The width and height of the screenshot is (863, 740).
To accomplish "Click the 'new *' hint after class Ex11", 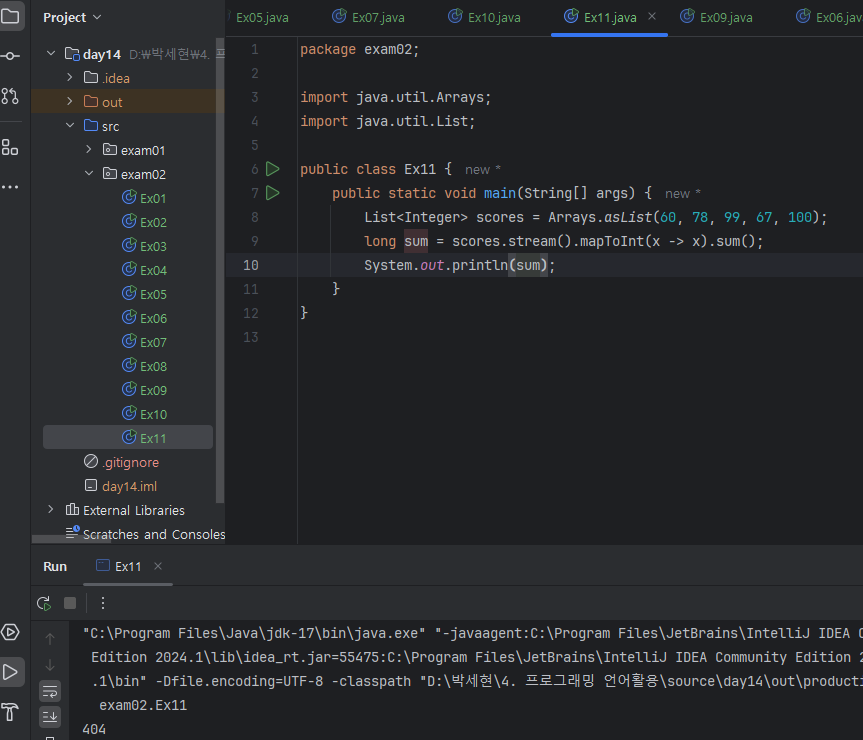I will point(483,169).
